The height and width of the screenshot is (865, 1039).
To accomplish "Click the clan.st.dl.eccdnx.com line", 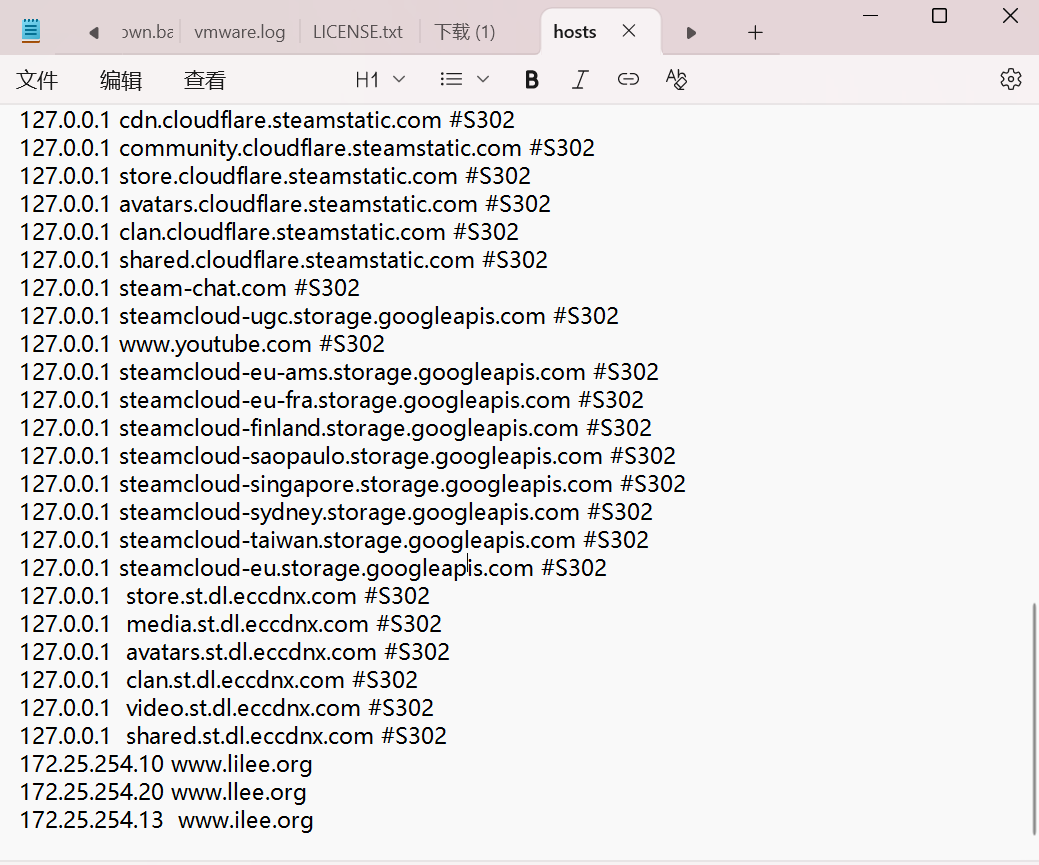I will point(219,680).
